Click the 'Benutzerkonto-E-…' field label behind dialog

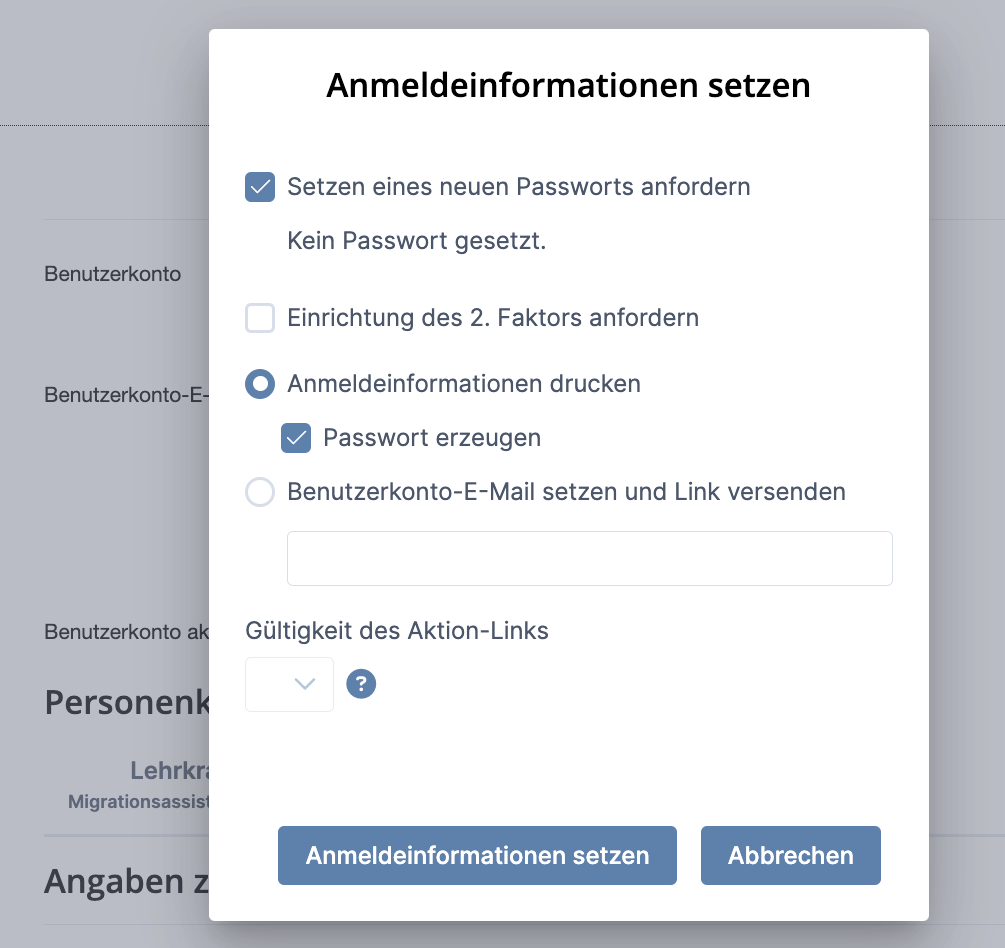pyautogui.click(x=125, y=395)
